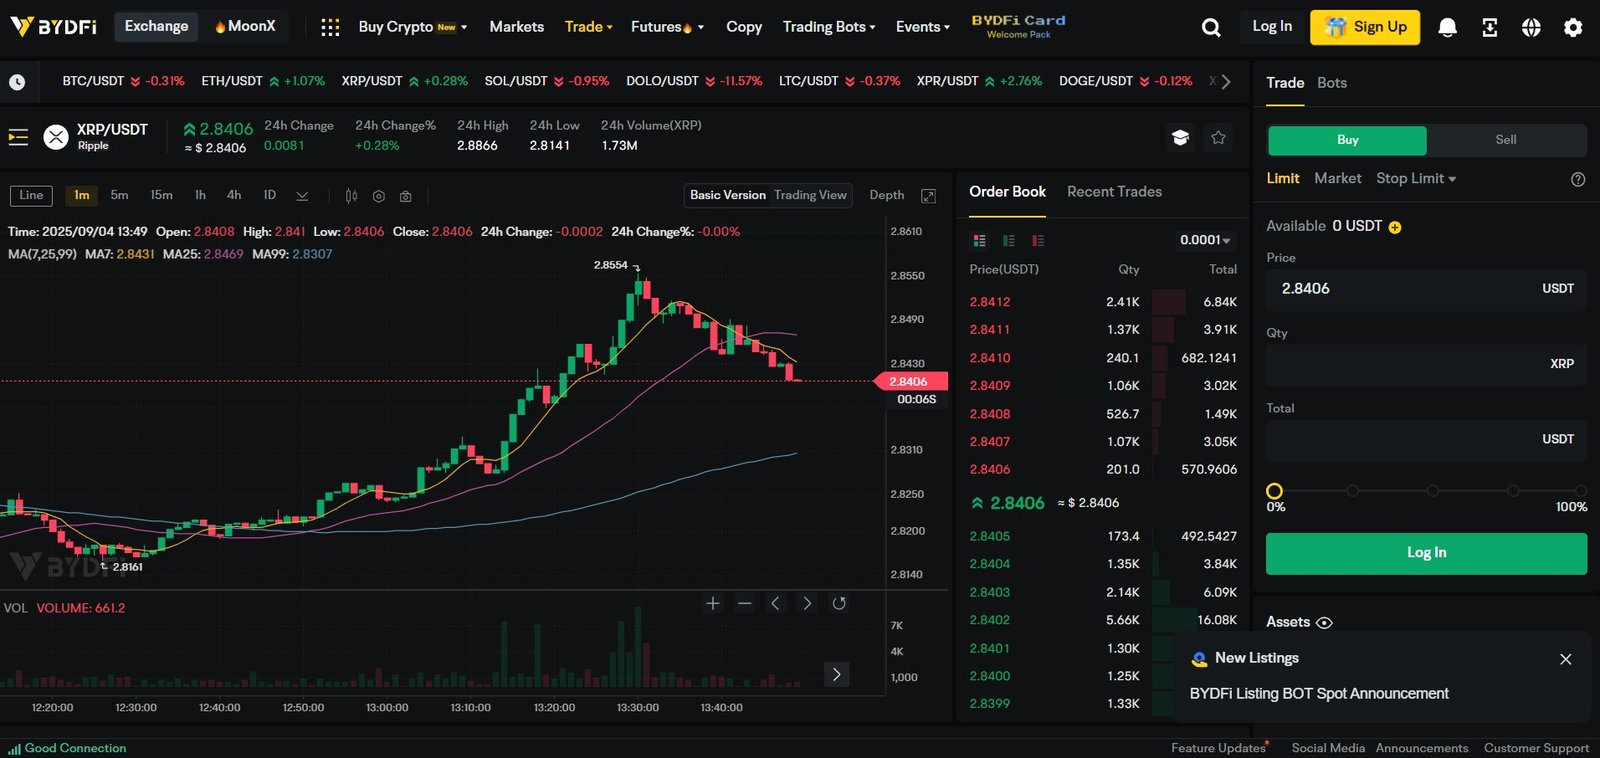Screen dimensions: 1600x758
Task: Select the 1h chart interval
Action: [200, 195]
